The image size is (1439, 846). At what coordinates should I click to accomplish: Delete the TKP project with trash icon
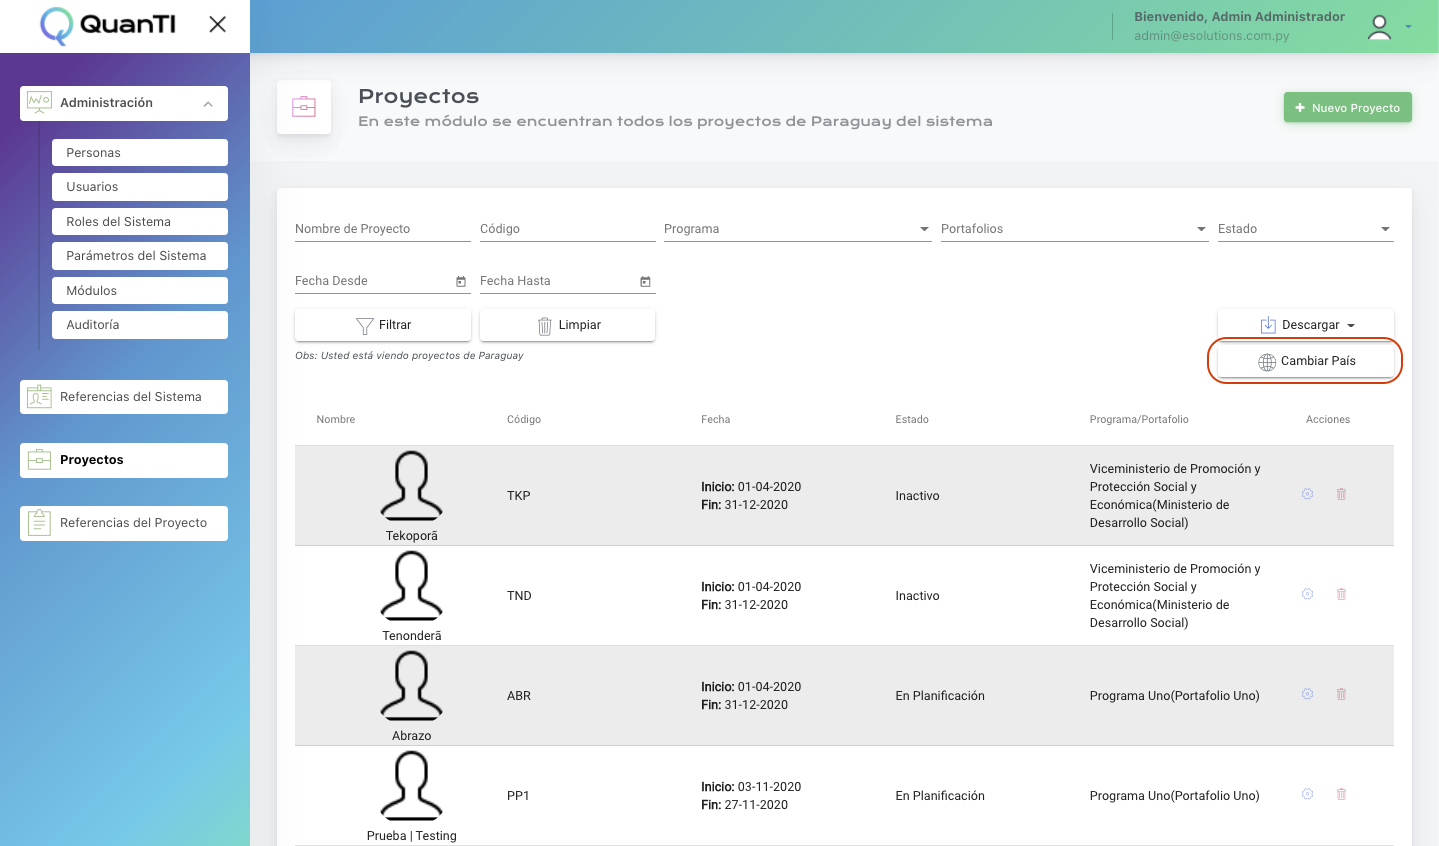(1342, 494)
